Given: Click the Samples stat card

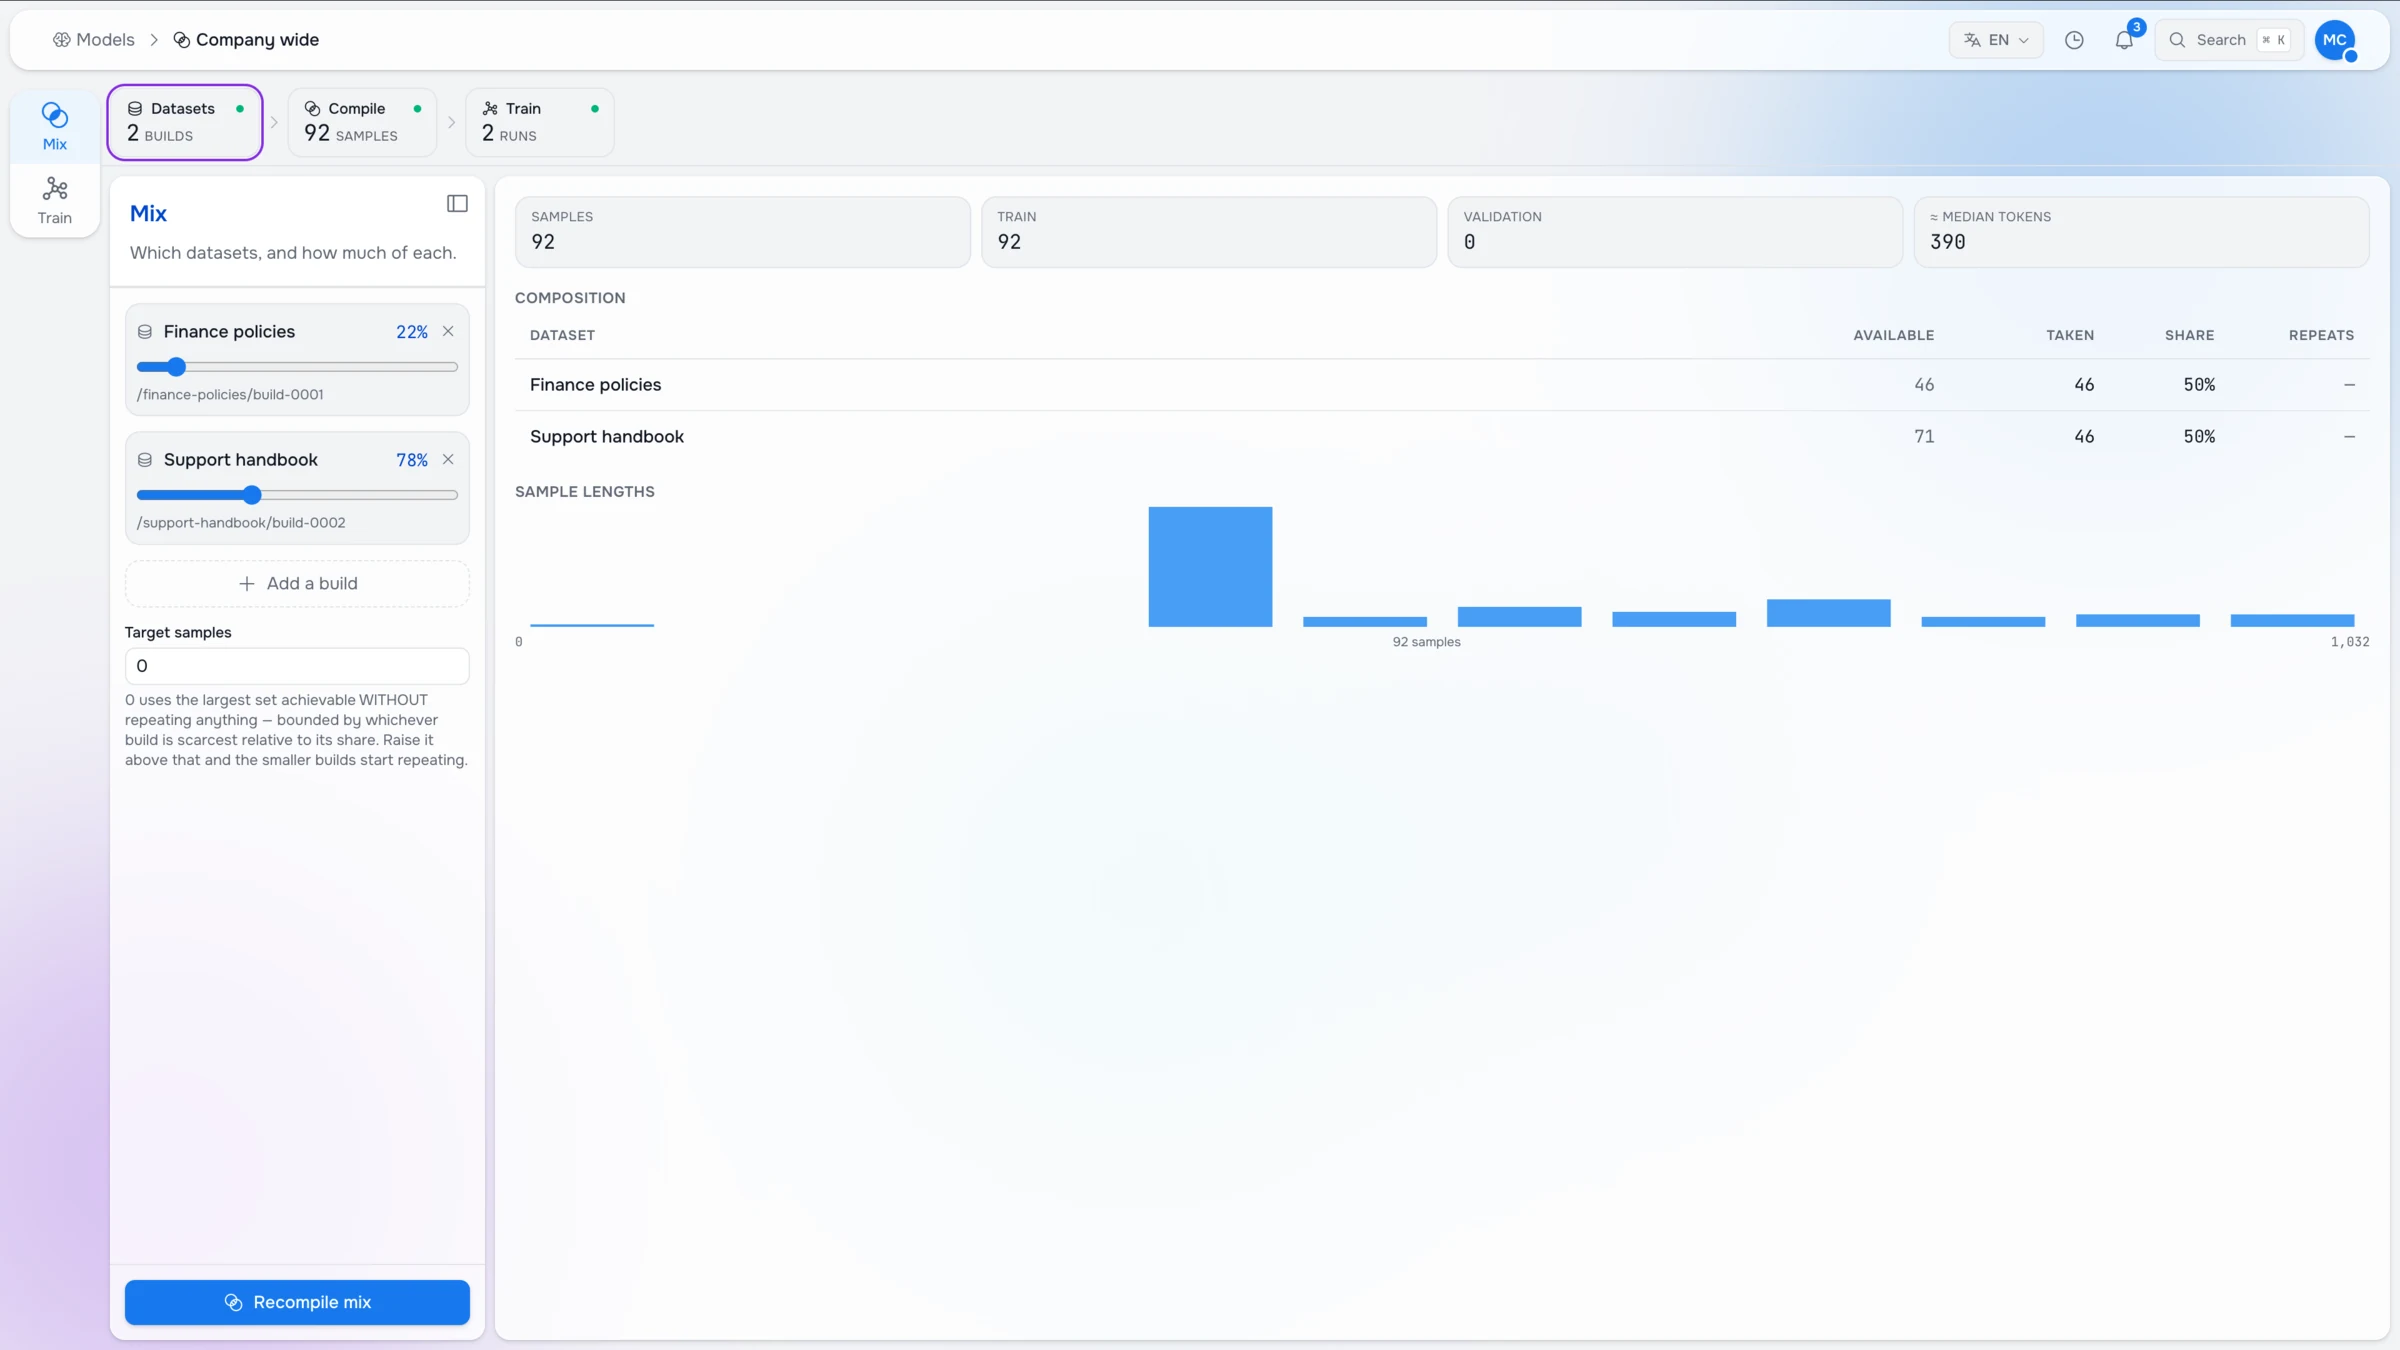Looking at the screenshot, I should tap(742, 232).
